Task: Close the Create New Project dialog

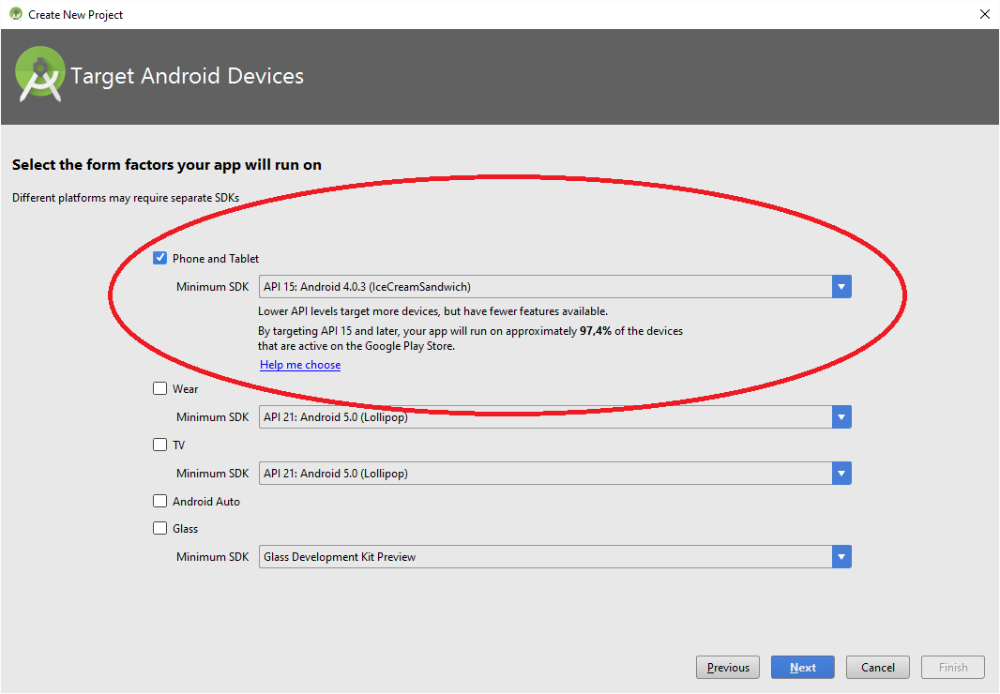Action: (x=985, y=14)
